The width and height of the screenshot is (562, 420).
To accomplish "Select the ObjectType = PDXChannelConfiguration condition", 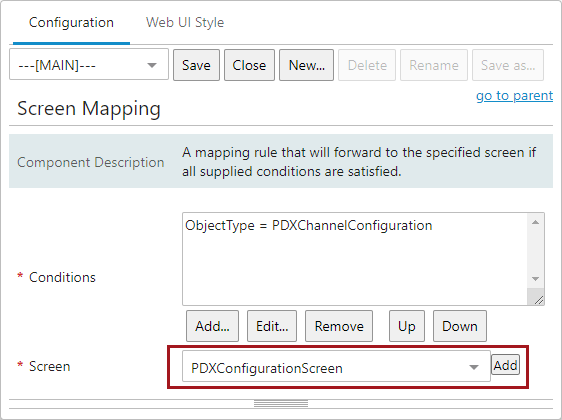I will [x=309, y=225].
